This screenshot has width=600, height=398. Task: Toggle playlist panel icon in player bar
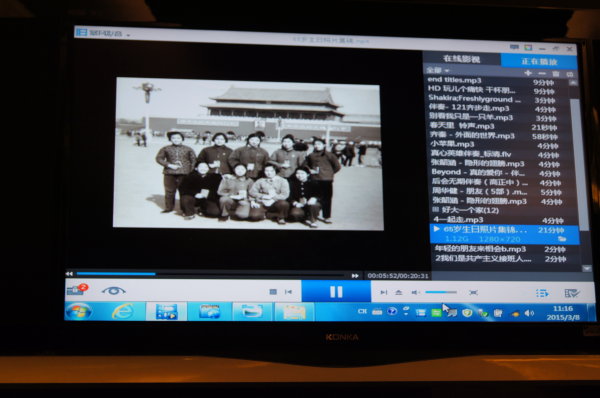(542, 293)
